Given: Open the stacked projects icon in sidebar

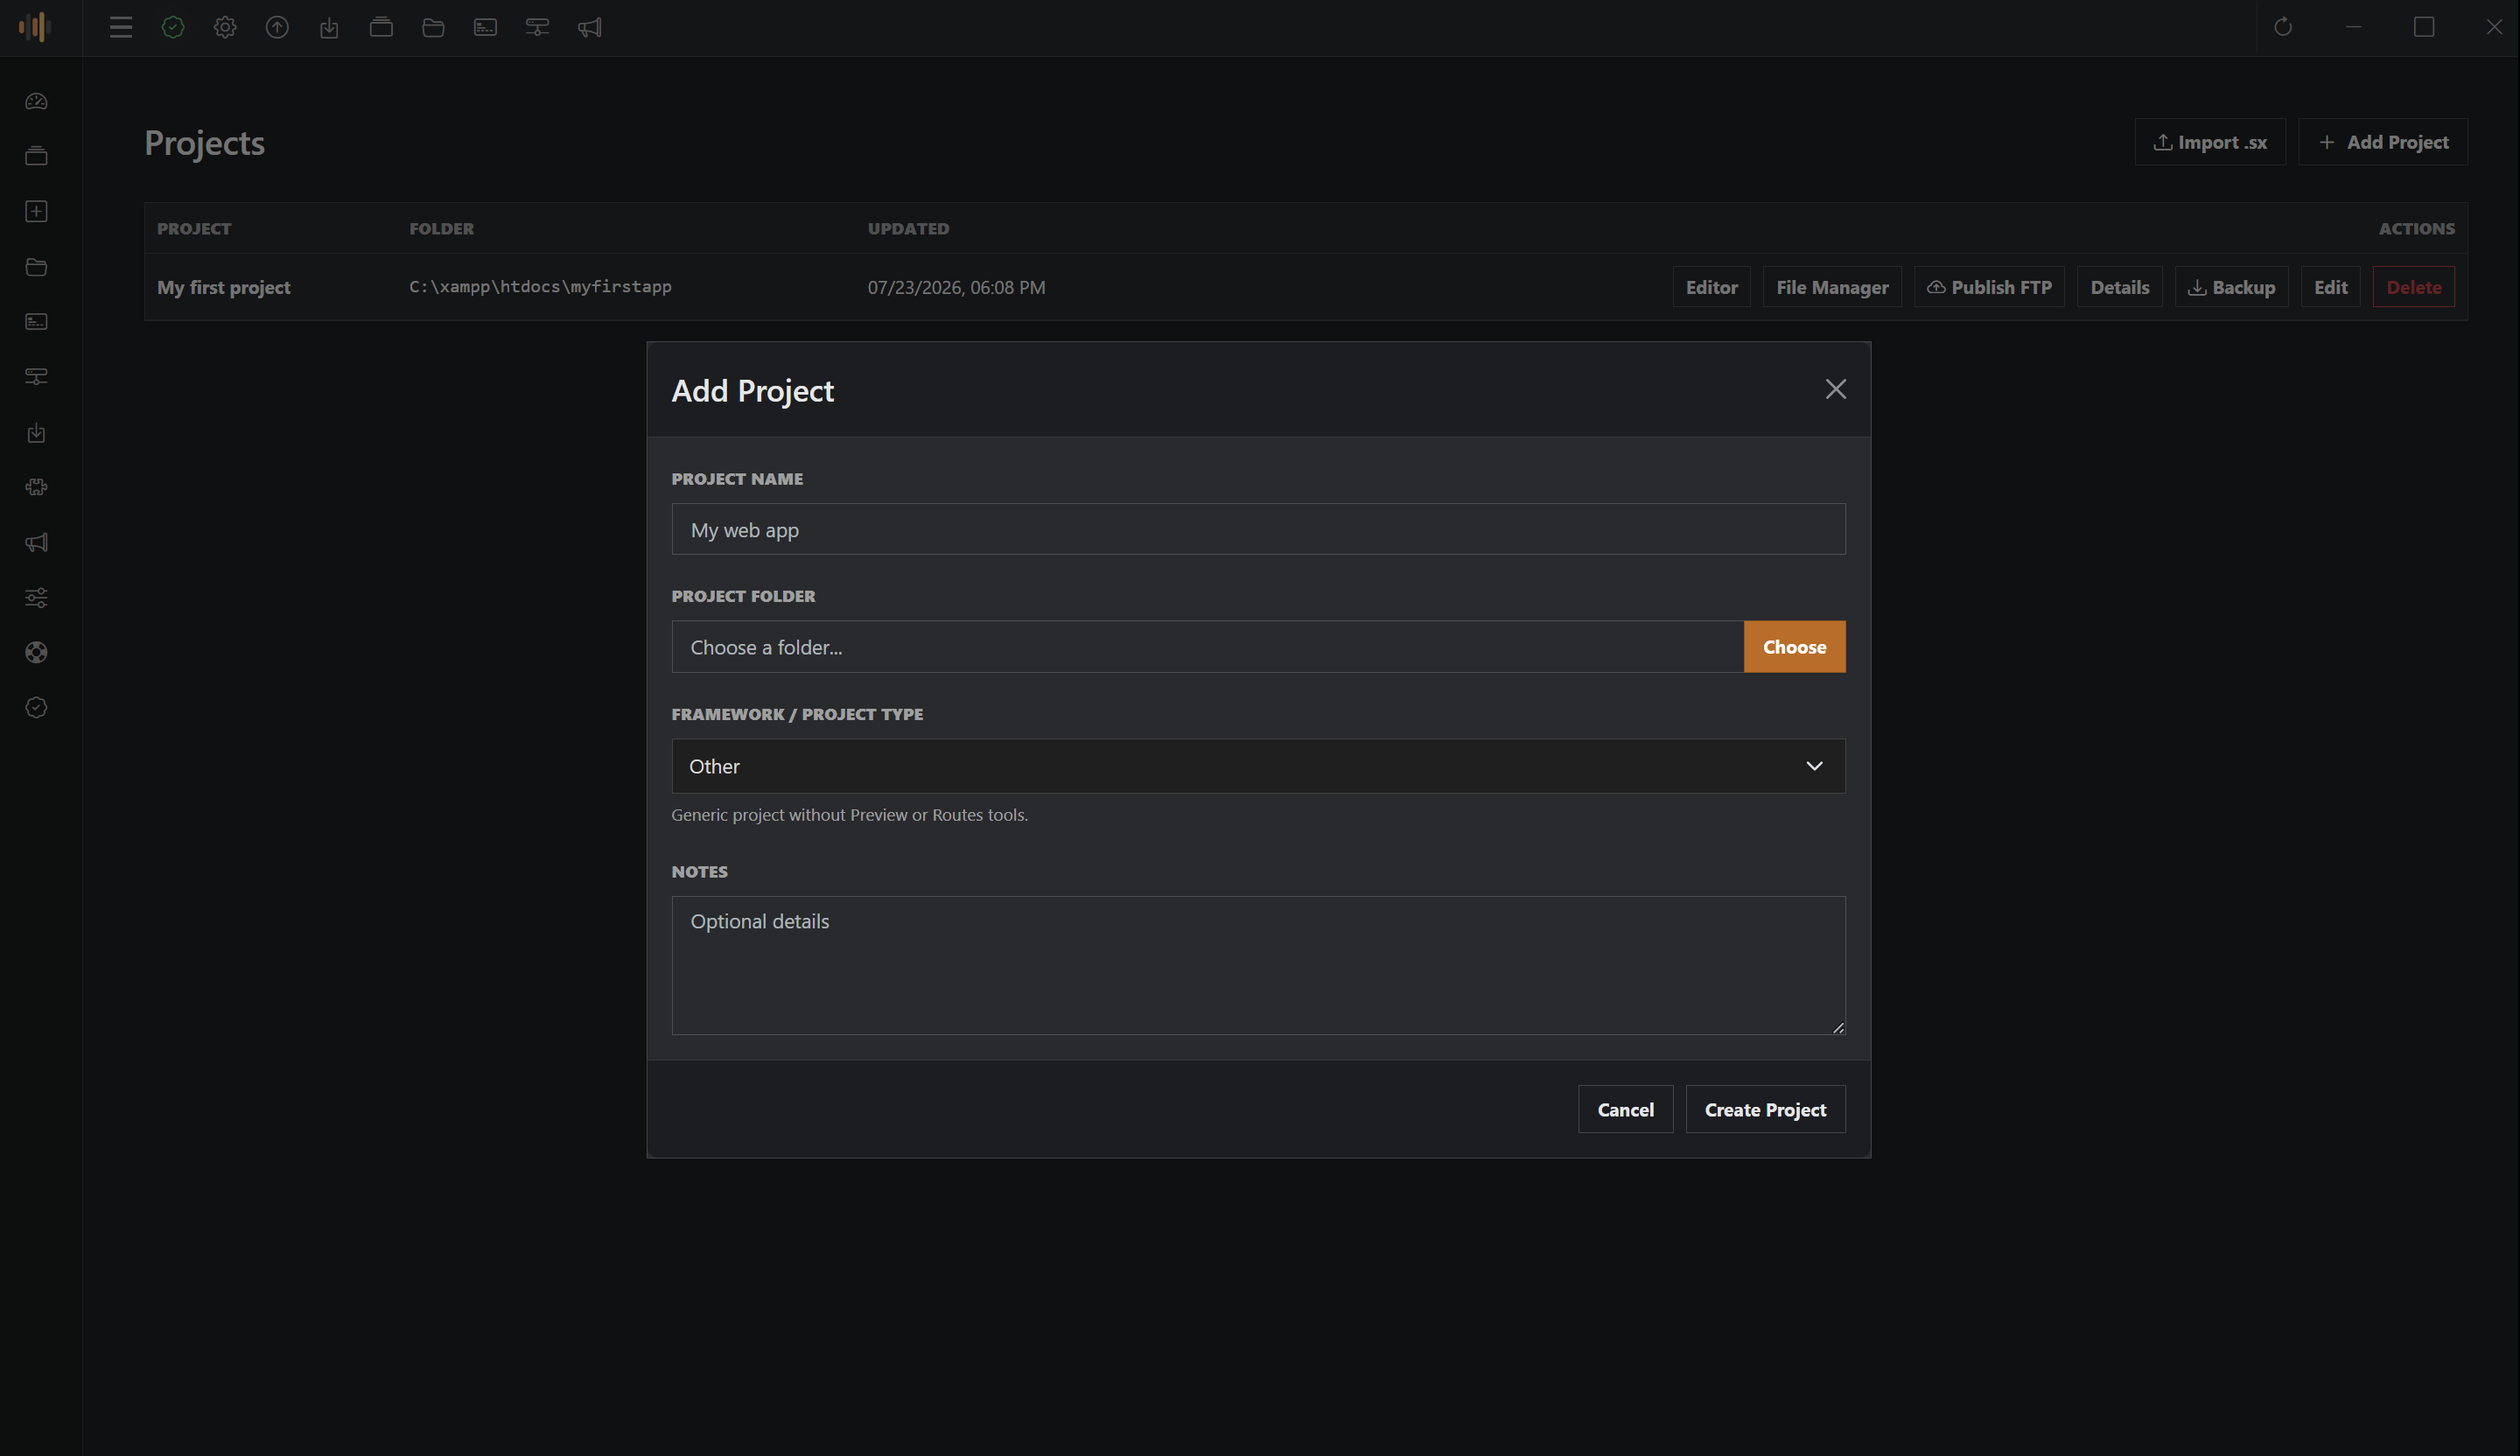Looking at the screenshot, I should [36, 156].
